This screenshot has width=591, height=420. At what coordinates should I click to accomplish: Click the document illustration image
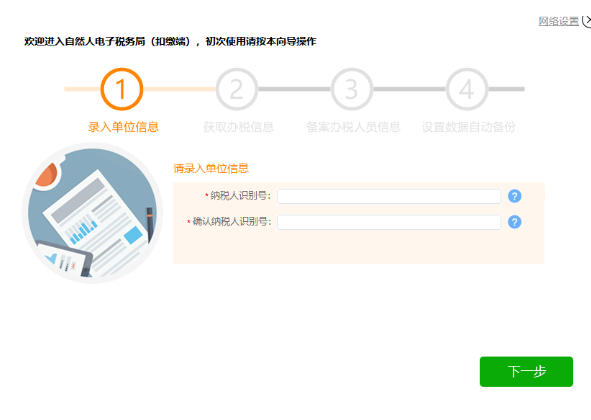pyautogui.click(x=92, y=213)
